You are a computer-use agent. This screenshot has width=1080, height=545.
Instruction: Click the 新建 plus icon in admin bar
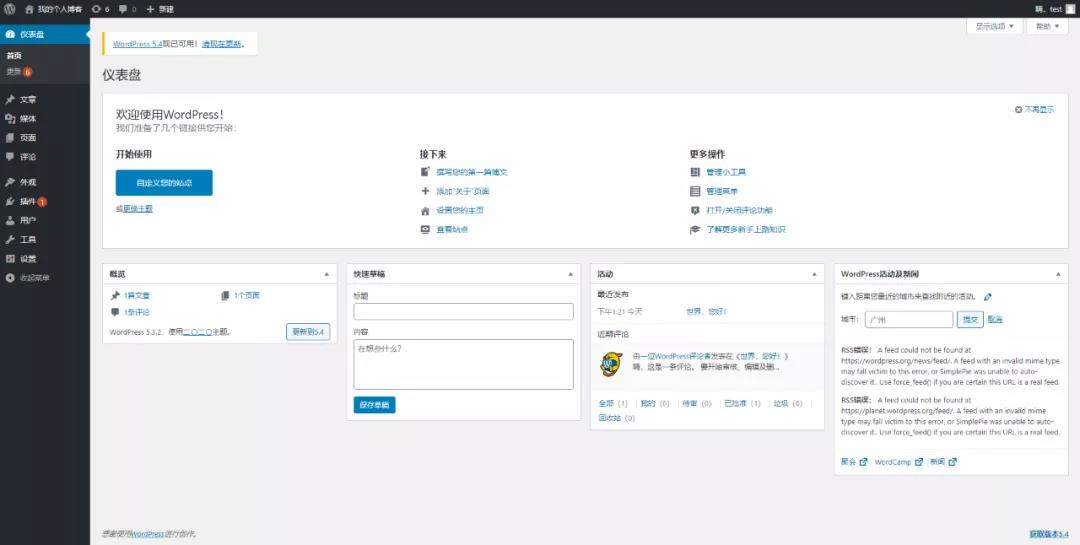click(150, 8)
